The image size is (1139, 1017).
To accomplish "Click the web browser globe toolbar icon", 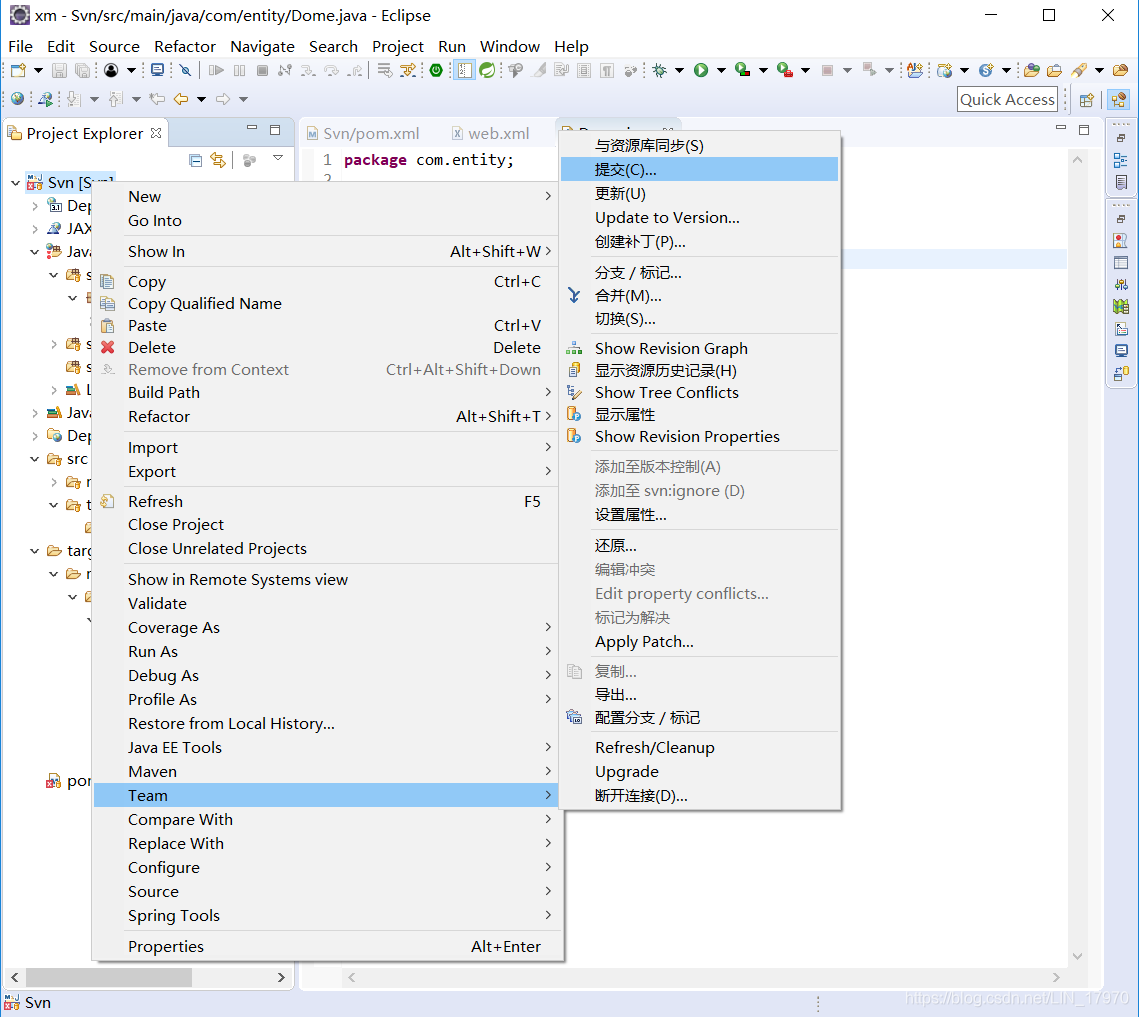I will (17, 99).
